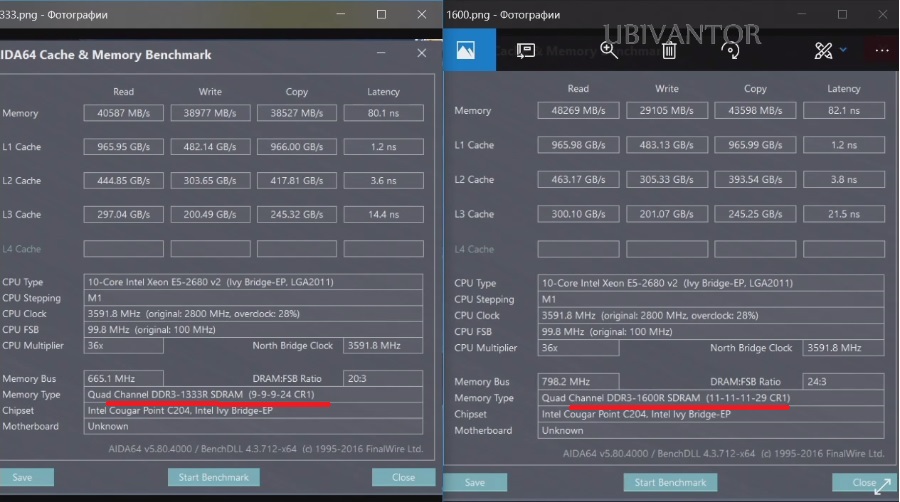Select Memory Type DDR3-1333R SDRAM field
This screenshot has height=502, width=900.
(253, 395)
